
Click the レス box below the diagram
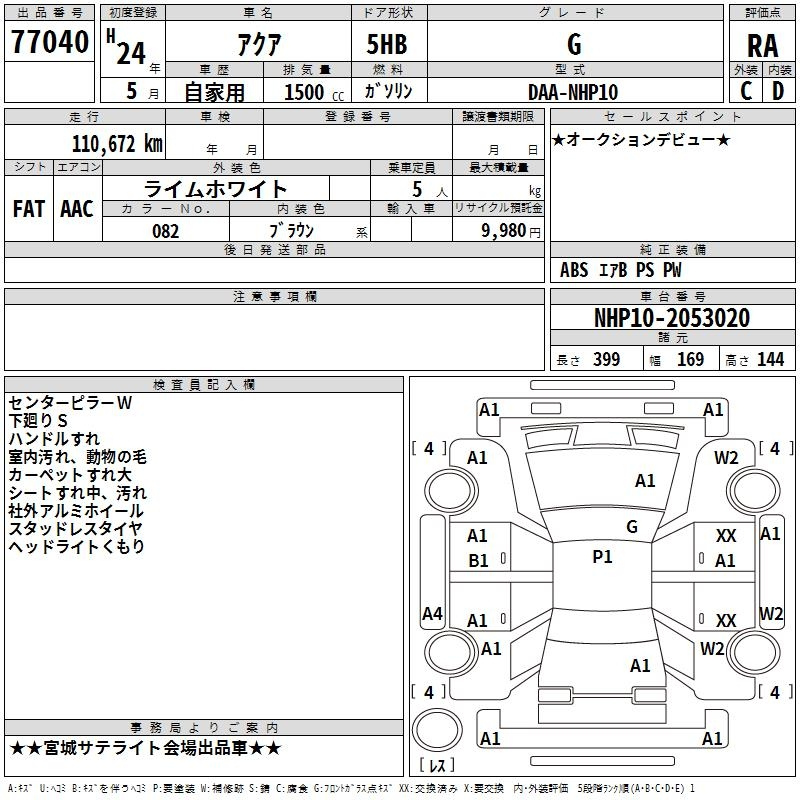point(437,766)
